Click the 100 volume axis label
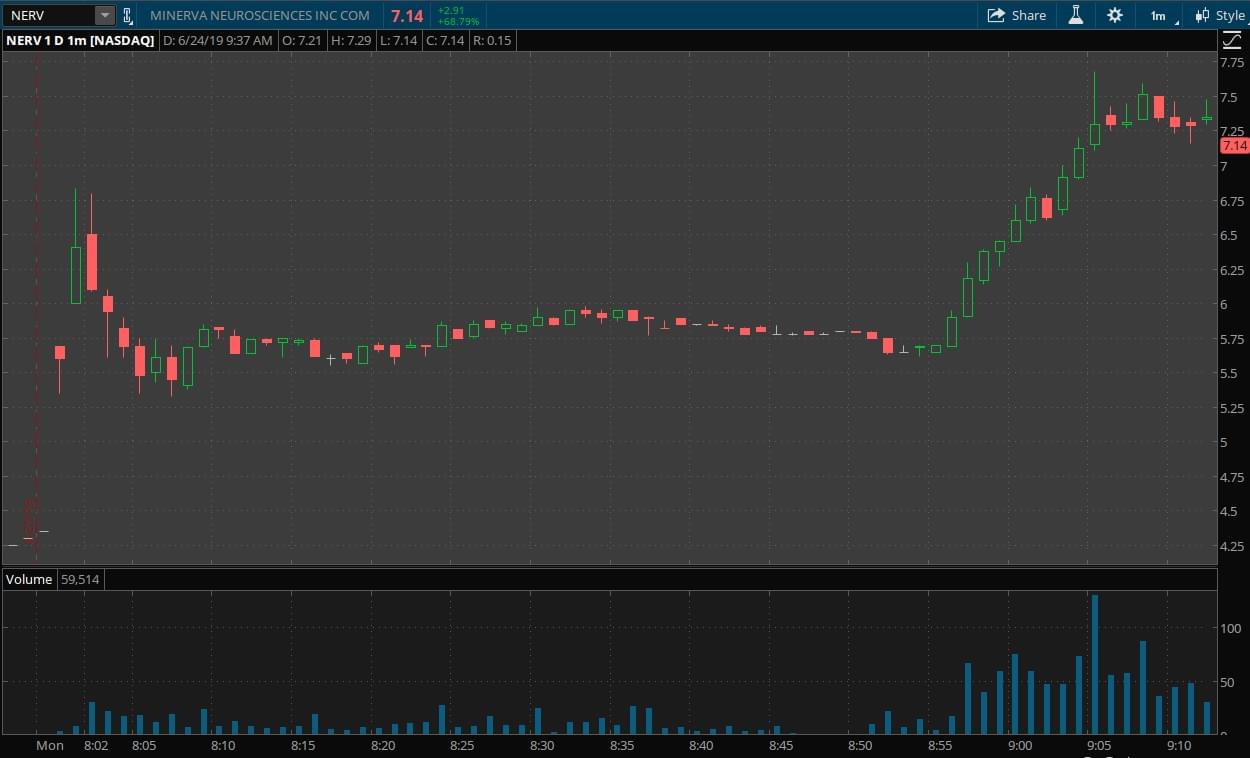This screenshot has height=758, width=1250. 1230,628
